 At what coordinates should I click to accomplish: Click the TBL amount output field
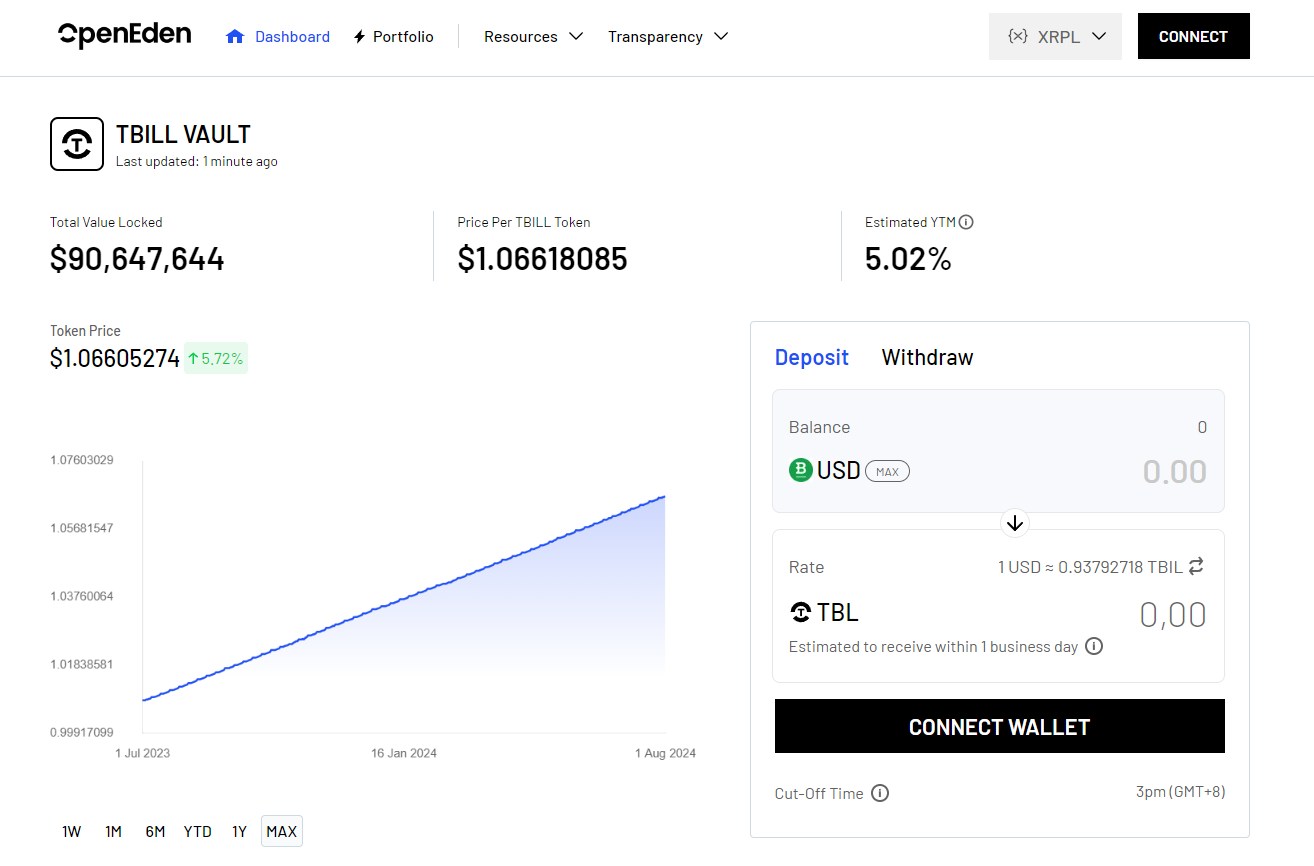click(x=1173, y=614)
